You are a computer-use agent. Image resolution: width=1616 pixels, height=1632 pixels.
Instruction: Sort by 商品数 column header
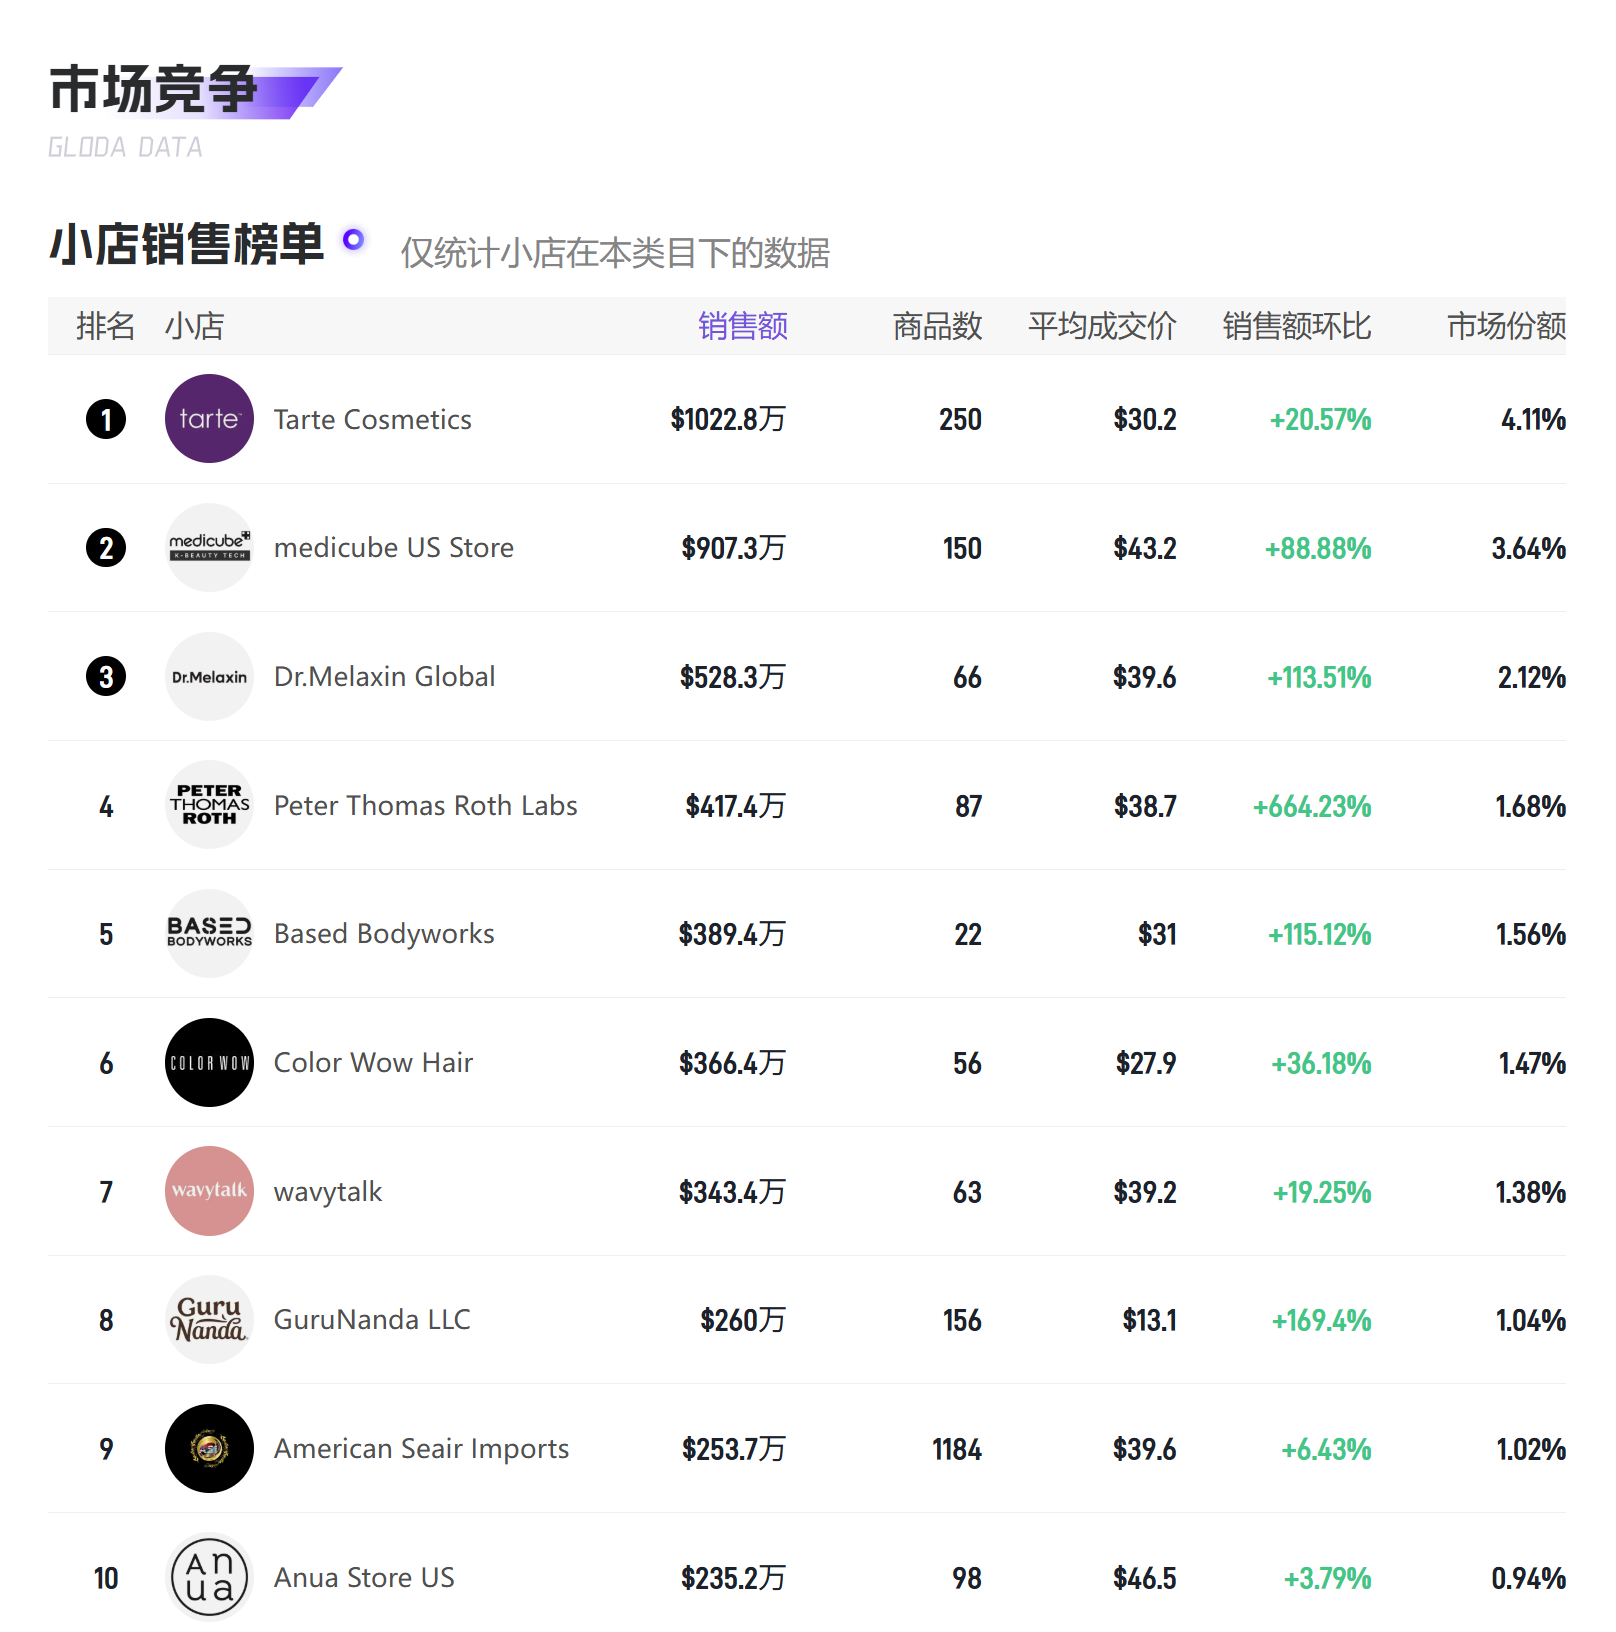pyautogui.click(x=937, y=326)
